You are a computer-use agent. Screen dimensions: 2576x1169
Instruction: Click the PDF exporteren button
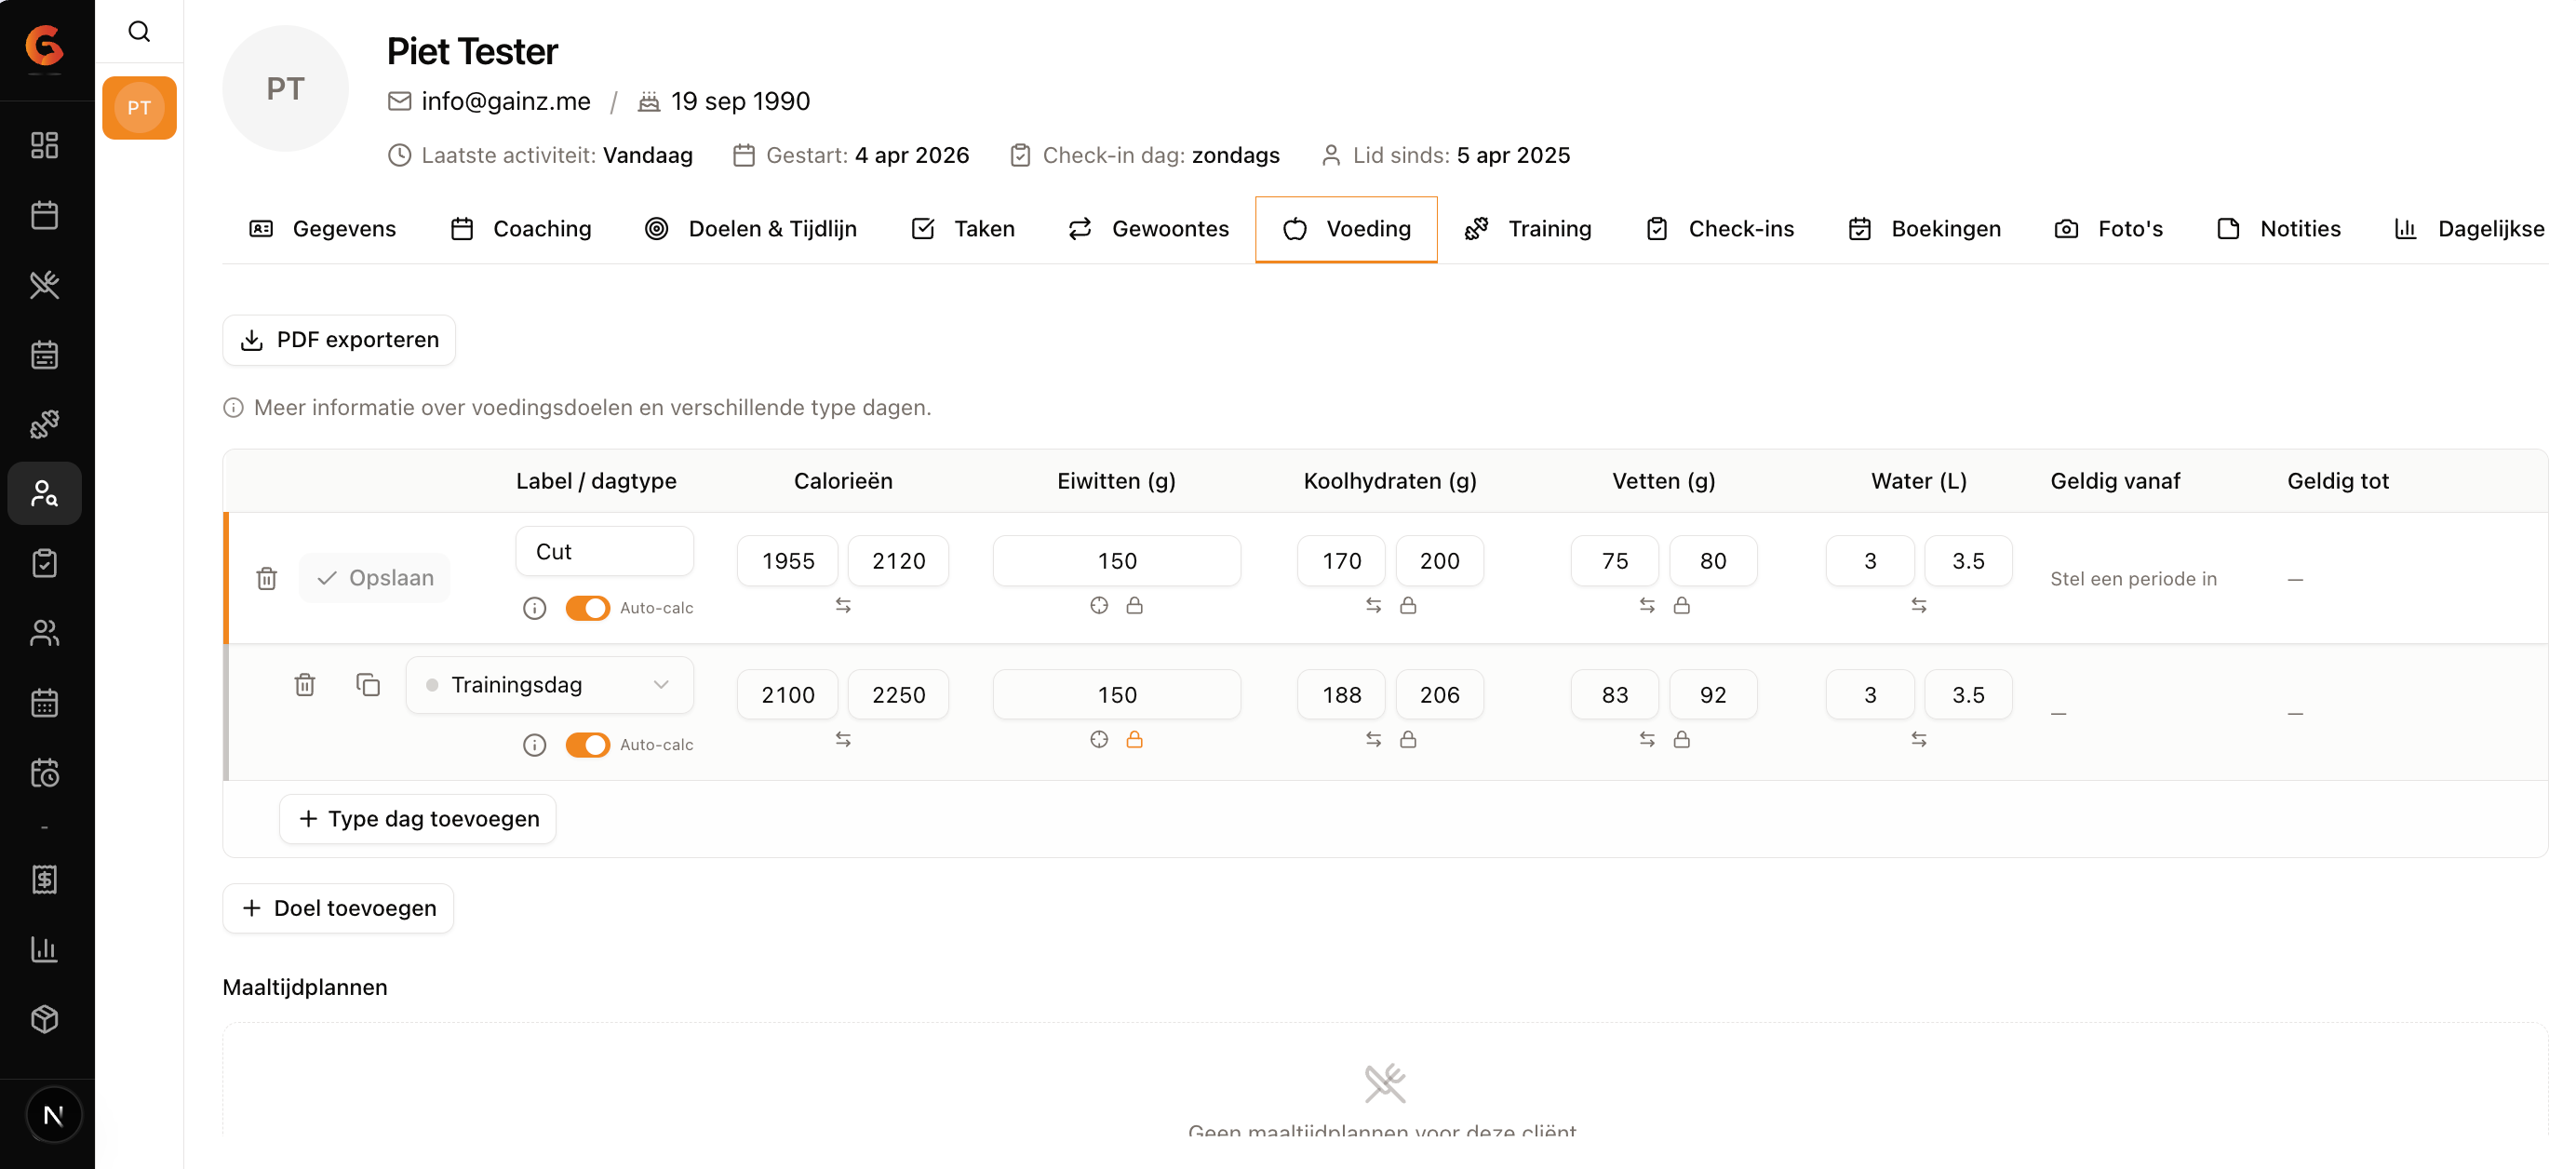pos(339,340)
